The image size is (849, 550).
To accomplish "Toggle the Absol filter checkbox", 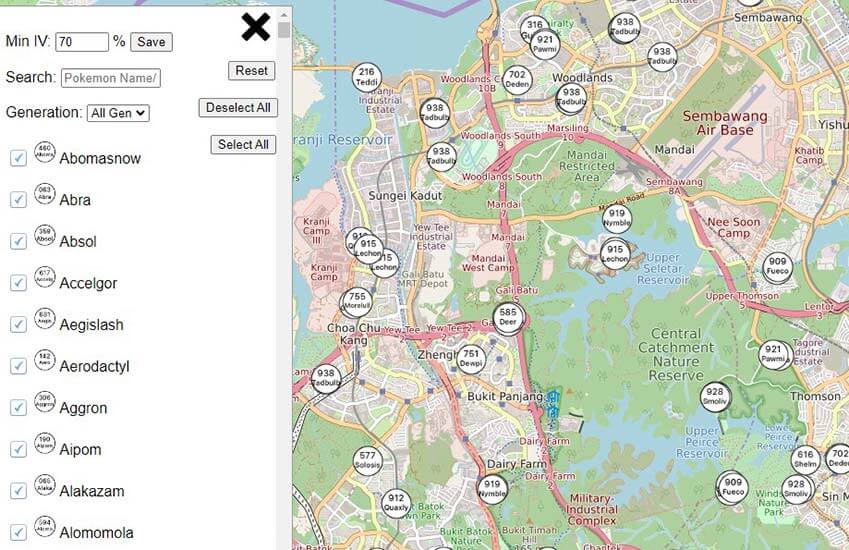I will 18,241.
